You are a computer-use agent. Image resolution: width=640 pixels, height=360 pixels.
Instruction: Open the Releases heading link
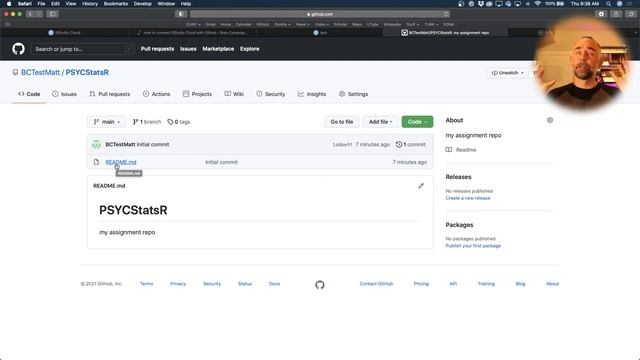click(458, 177)
